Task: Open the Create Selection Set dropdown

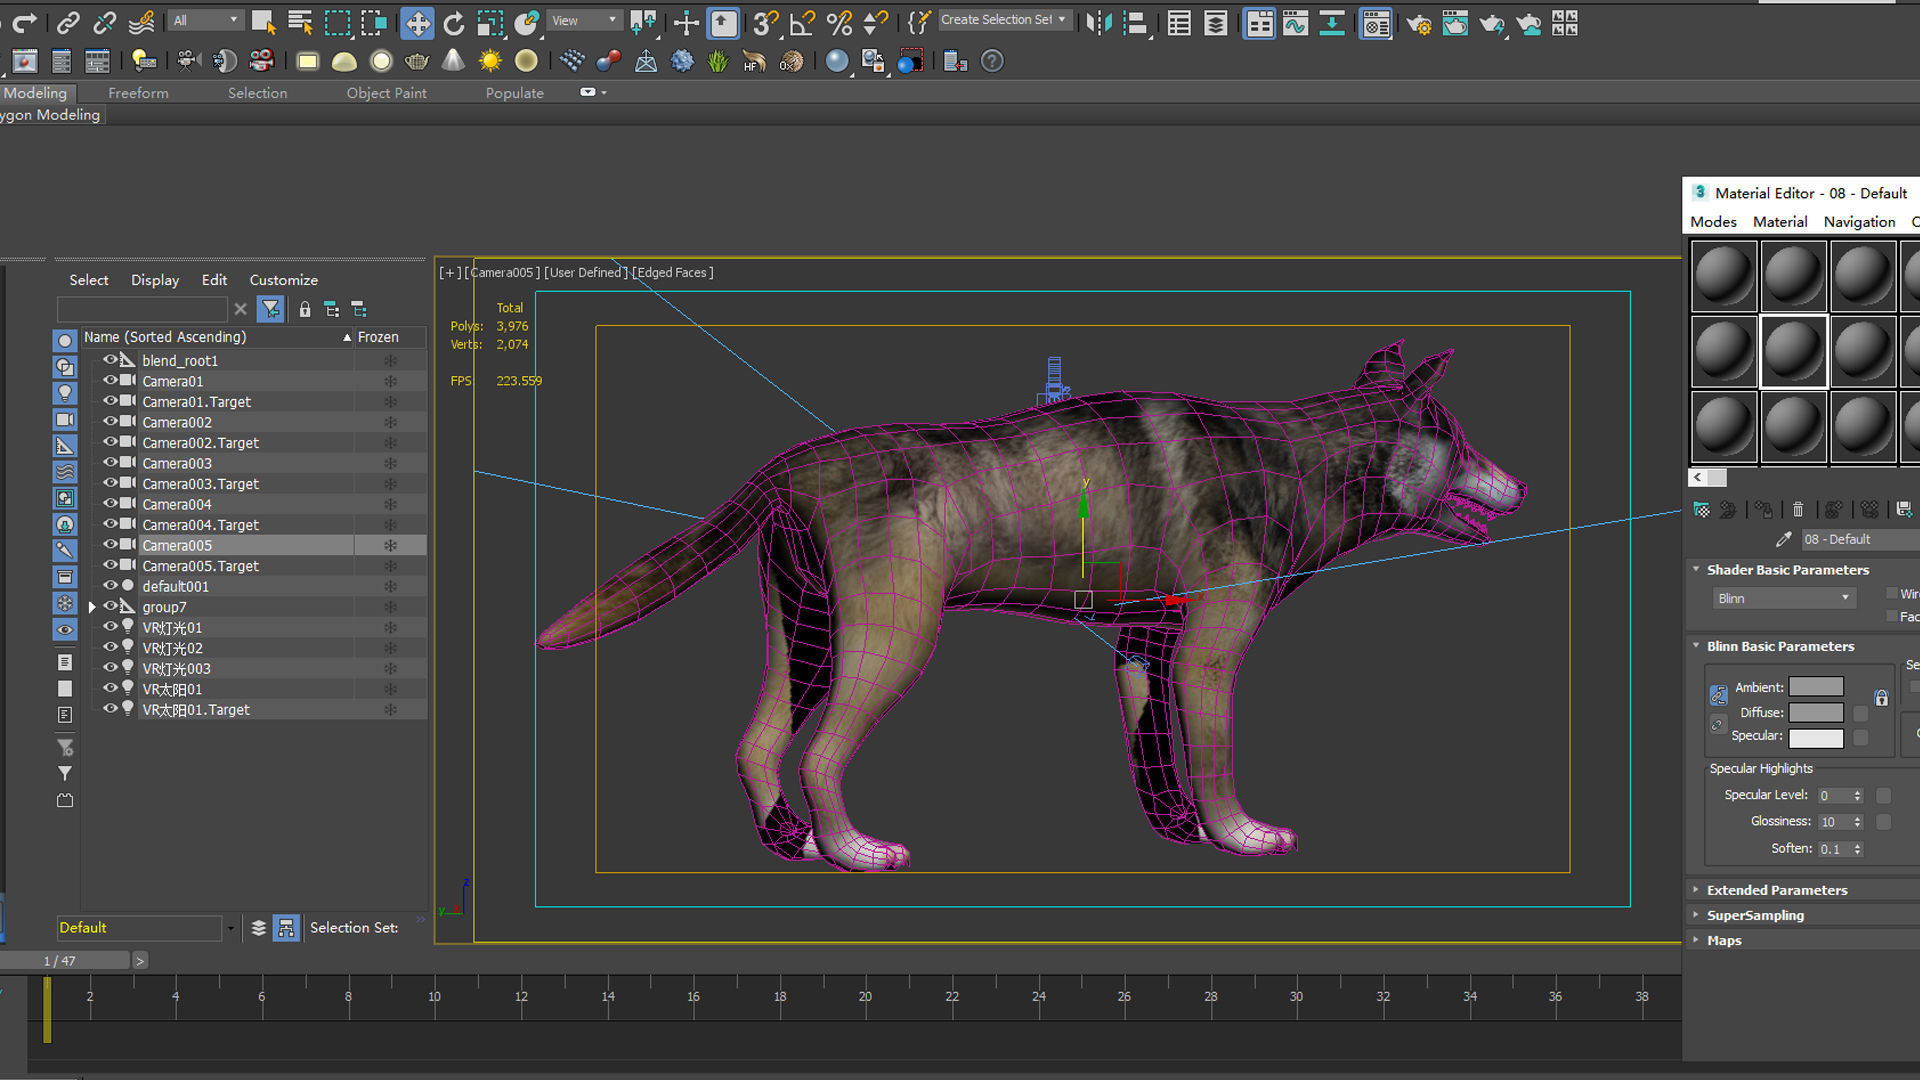Action: coord(1004,20)
